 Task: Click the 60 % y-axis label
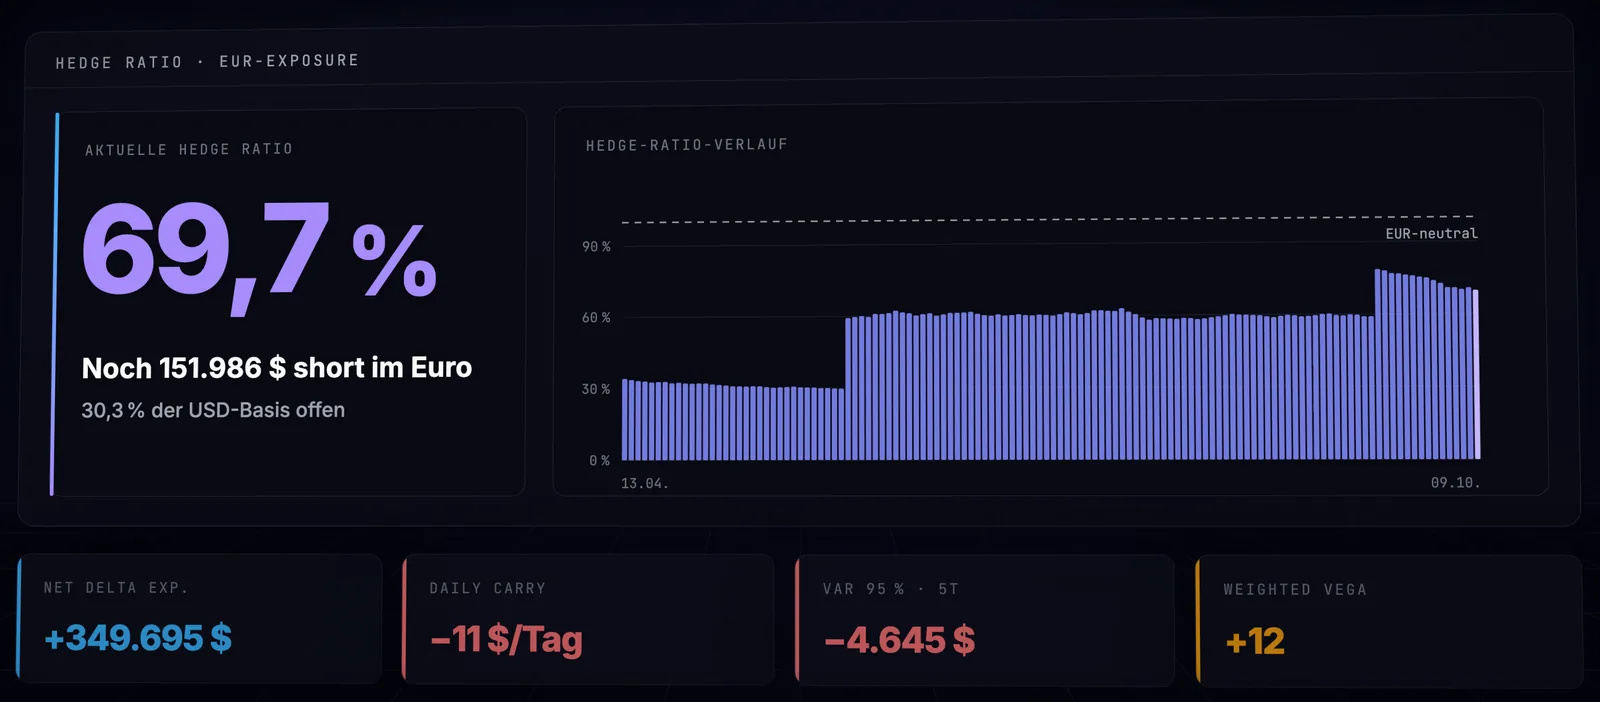(x=596, y=317)
